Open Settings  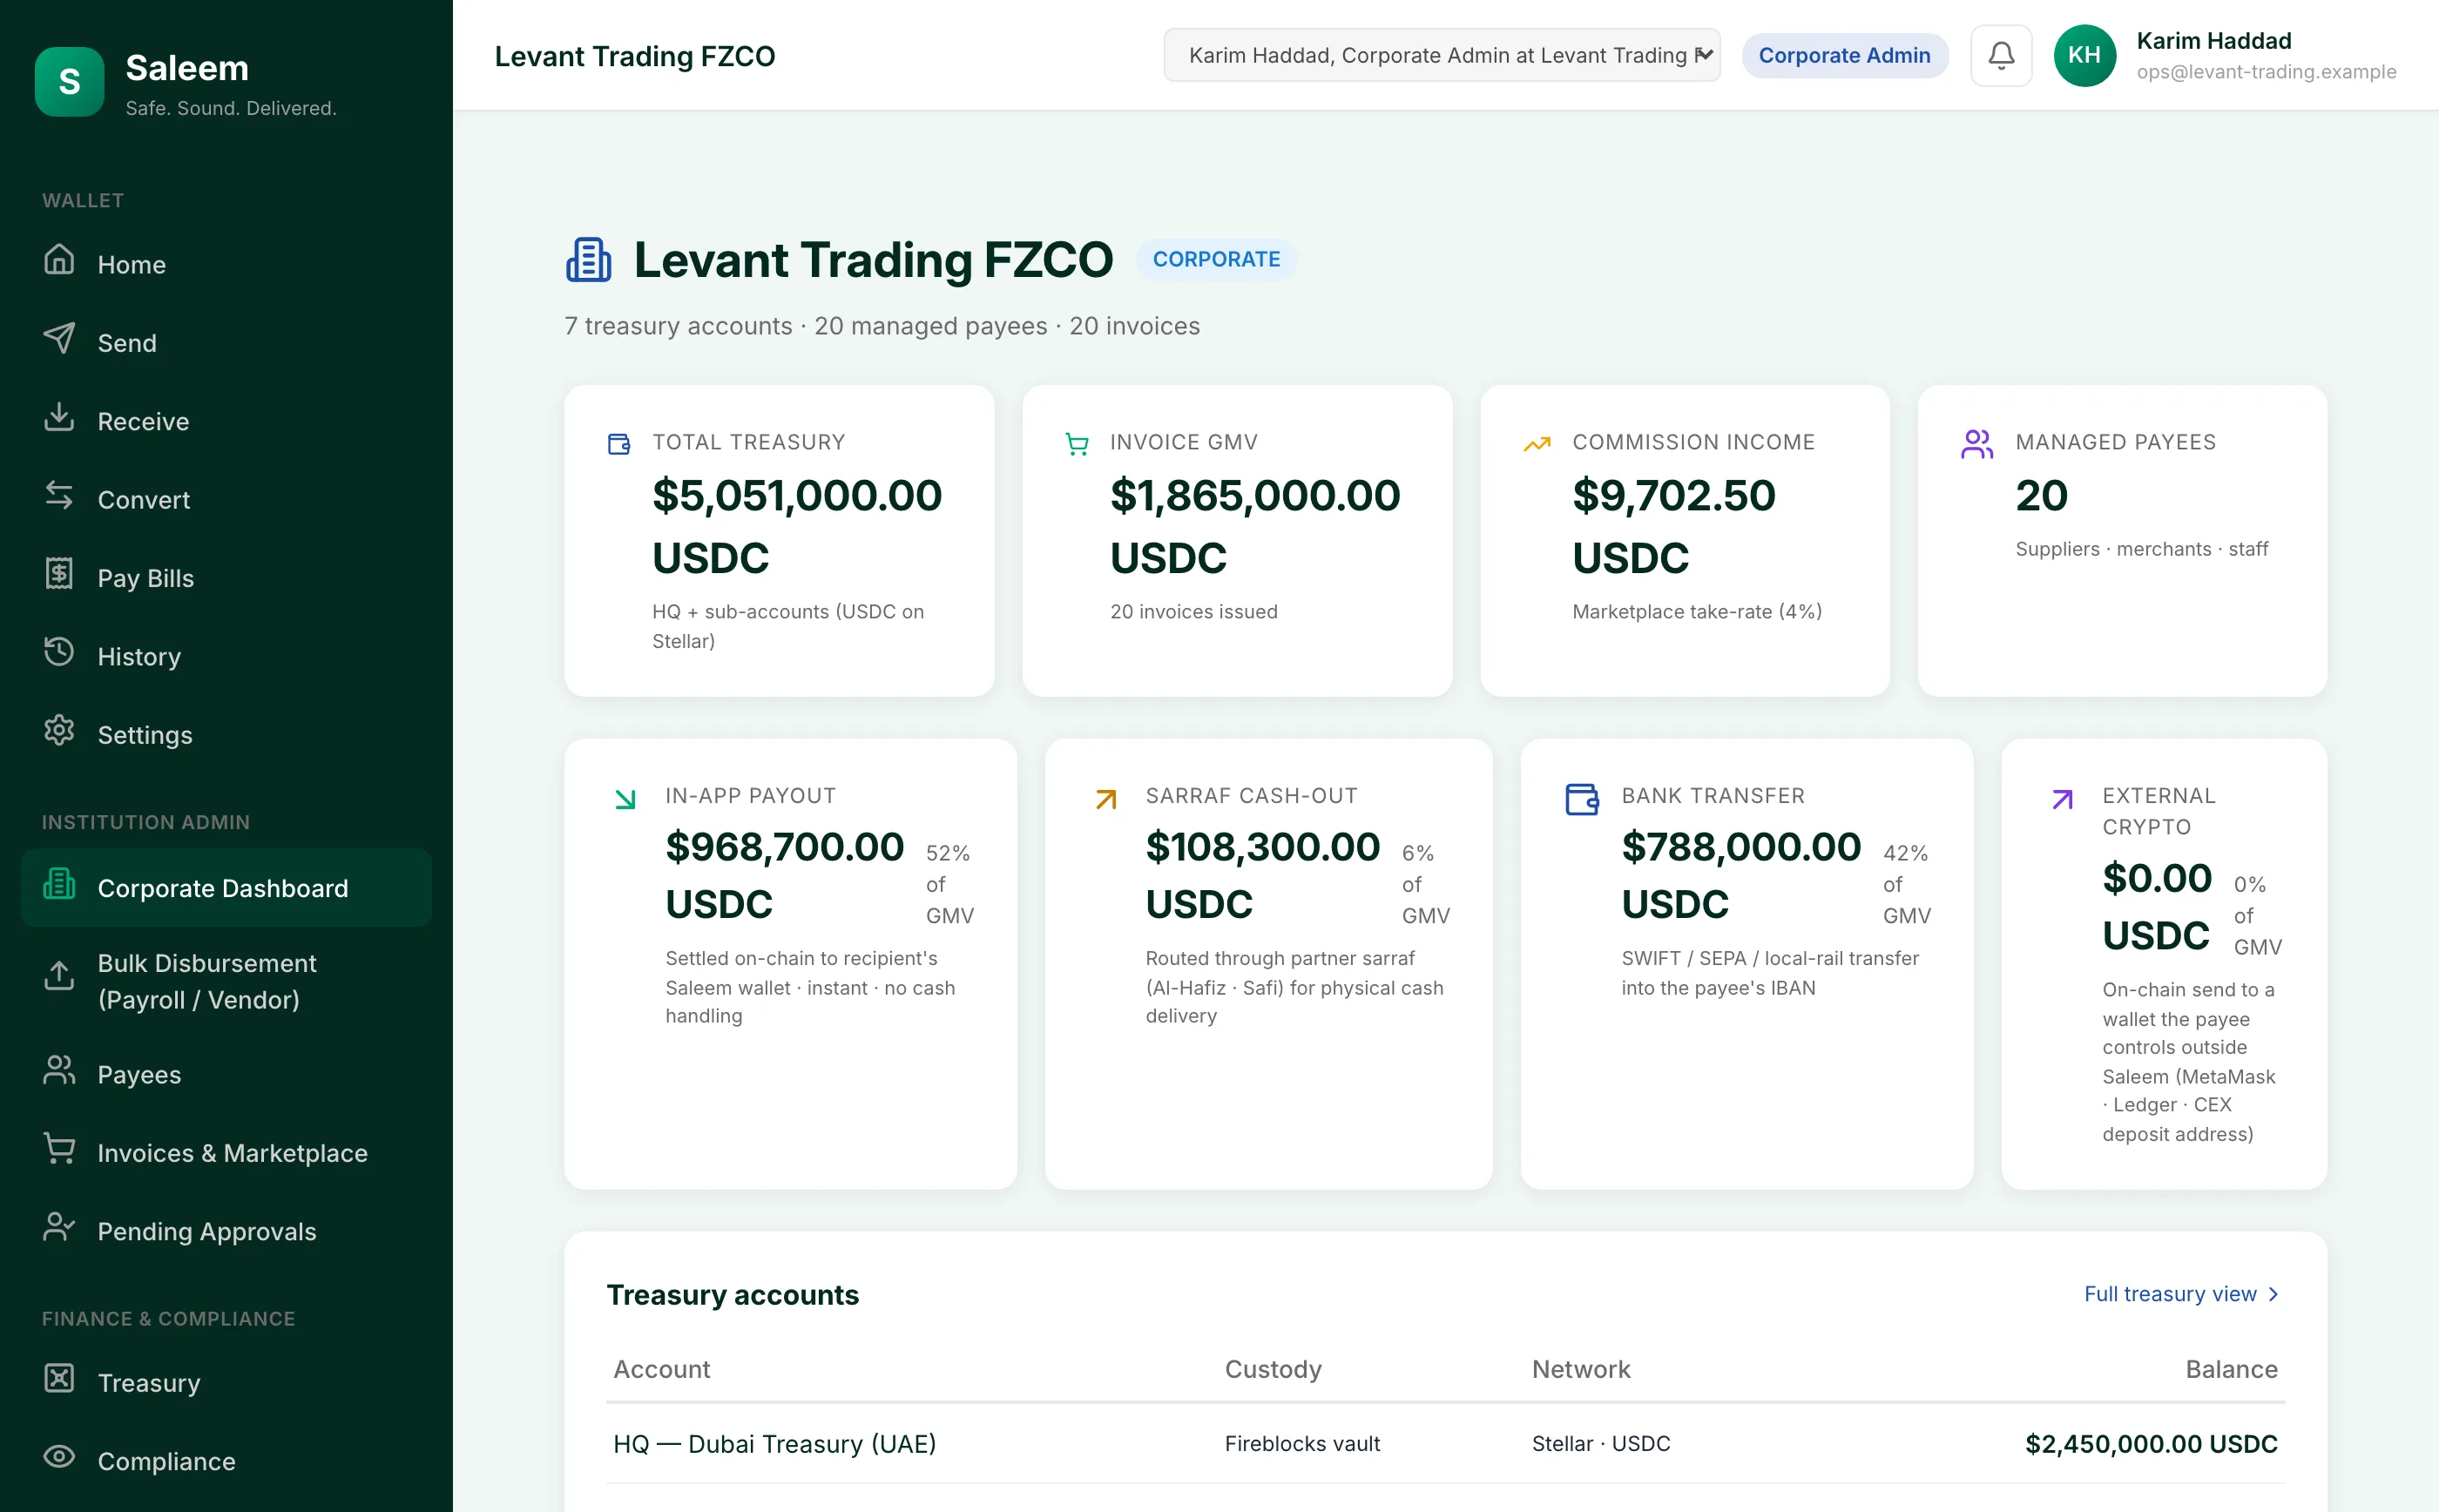226,734
